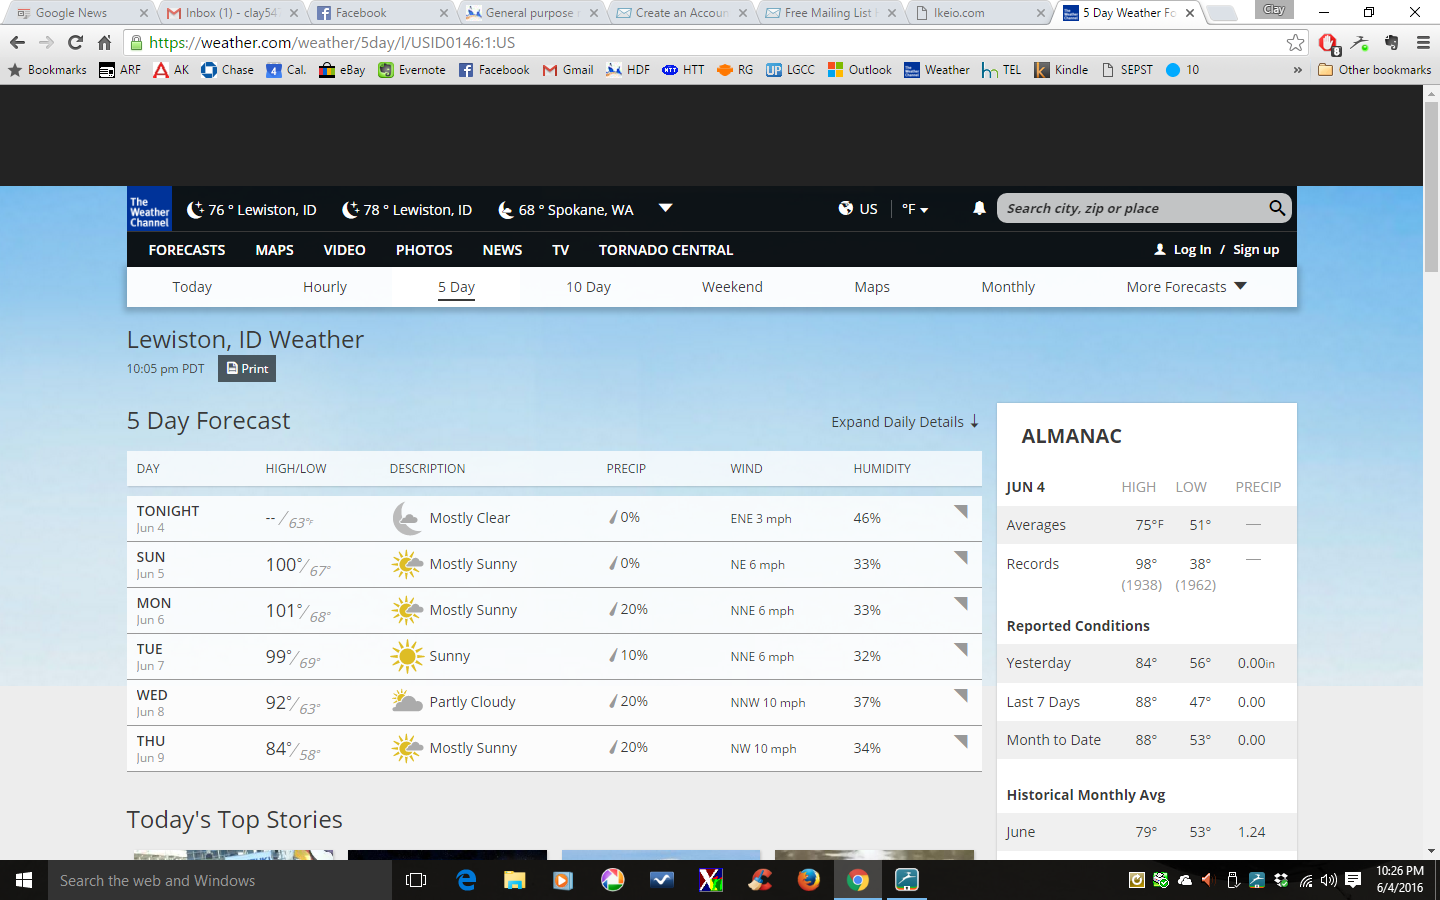Open the Gmail bookmark
This screenshot has width=1440, height=900.
[x=568, y=70]
